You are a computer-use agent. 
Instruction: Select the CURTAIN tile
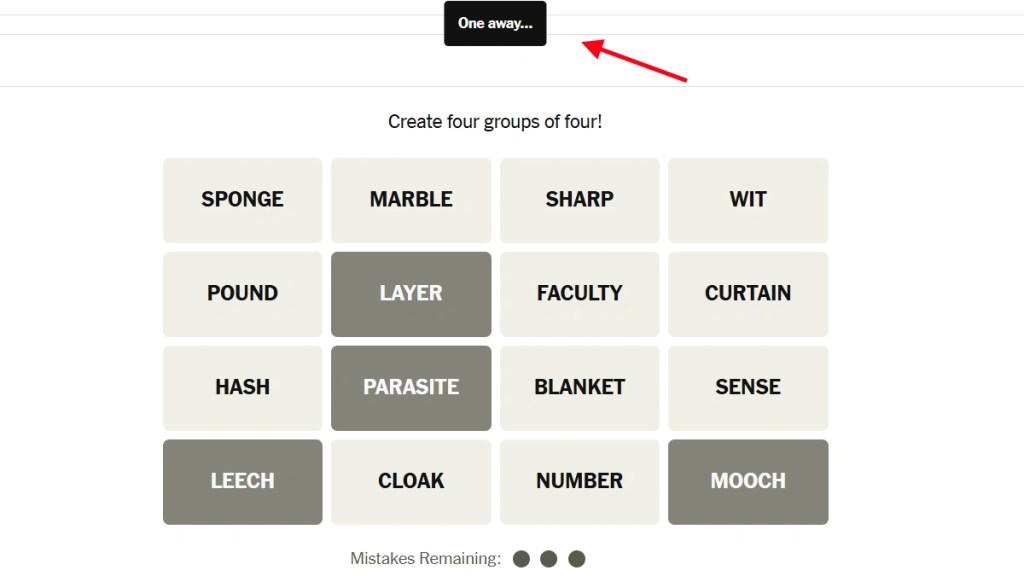coord(748,294)
